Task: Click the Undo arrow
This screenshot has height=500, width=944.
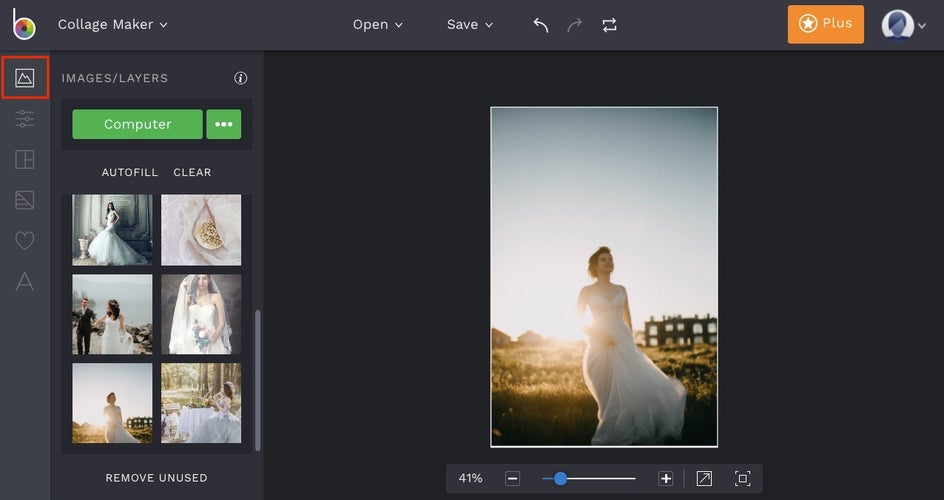Action: click(541, 25)
